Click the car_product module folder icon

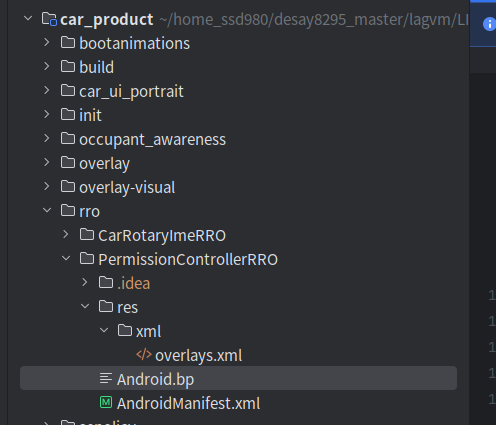click(49, 19)
